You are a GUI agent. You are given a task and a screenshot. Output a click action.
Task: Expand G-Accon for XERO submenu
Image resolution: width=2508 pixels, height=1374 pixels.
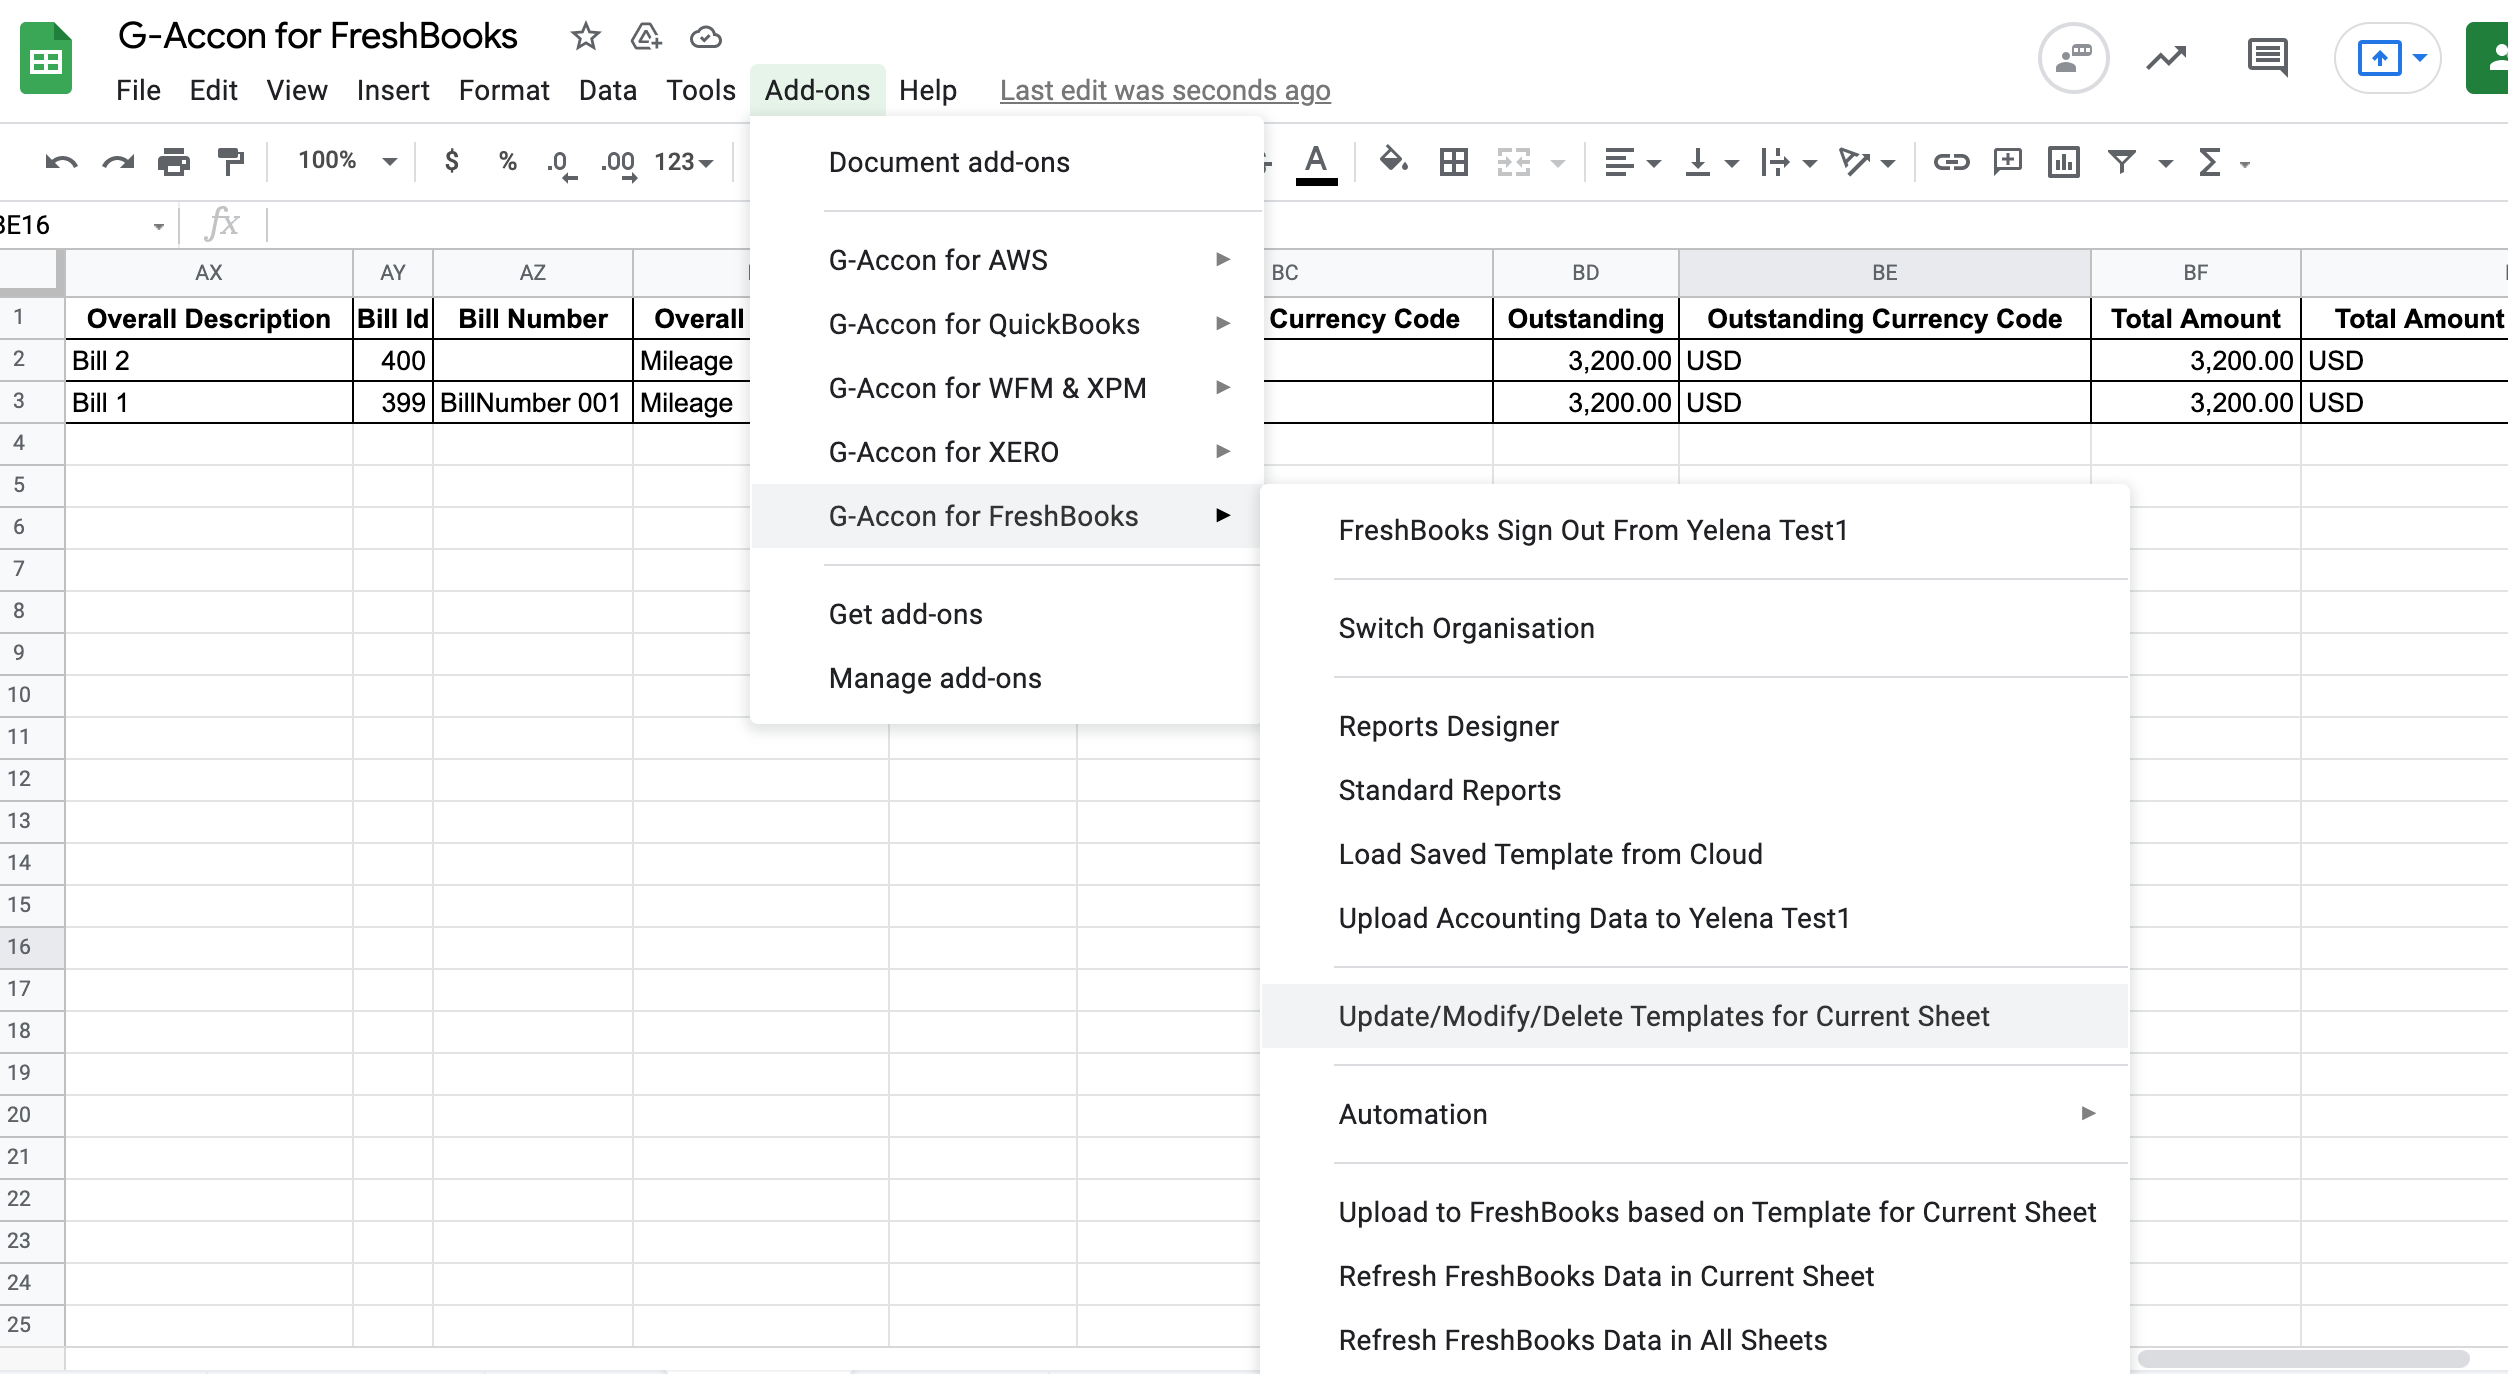1006,452
